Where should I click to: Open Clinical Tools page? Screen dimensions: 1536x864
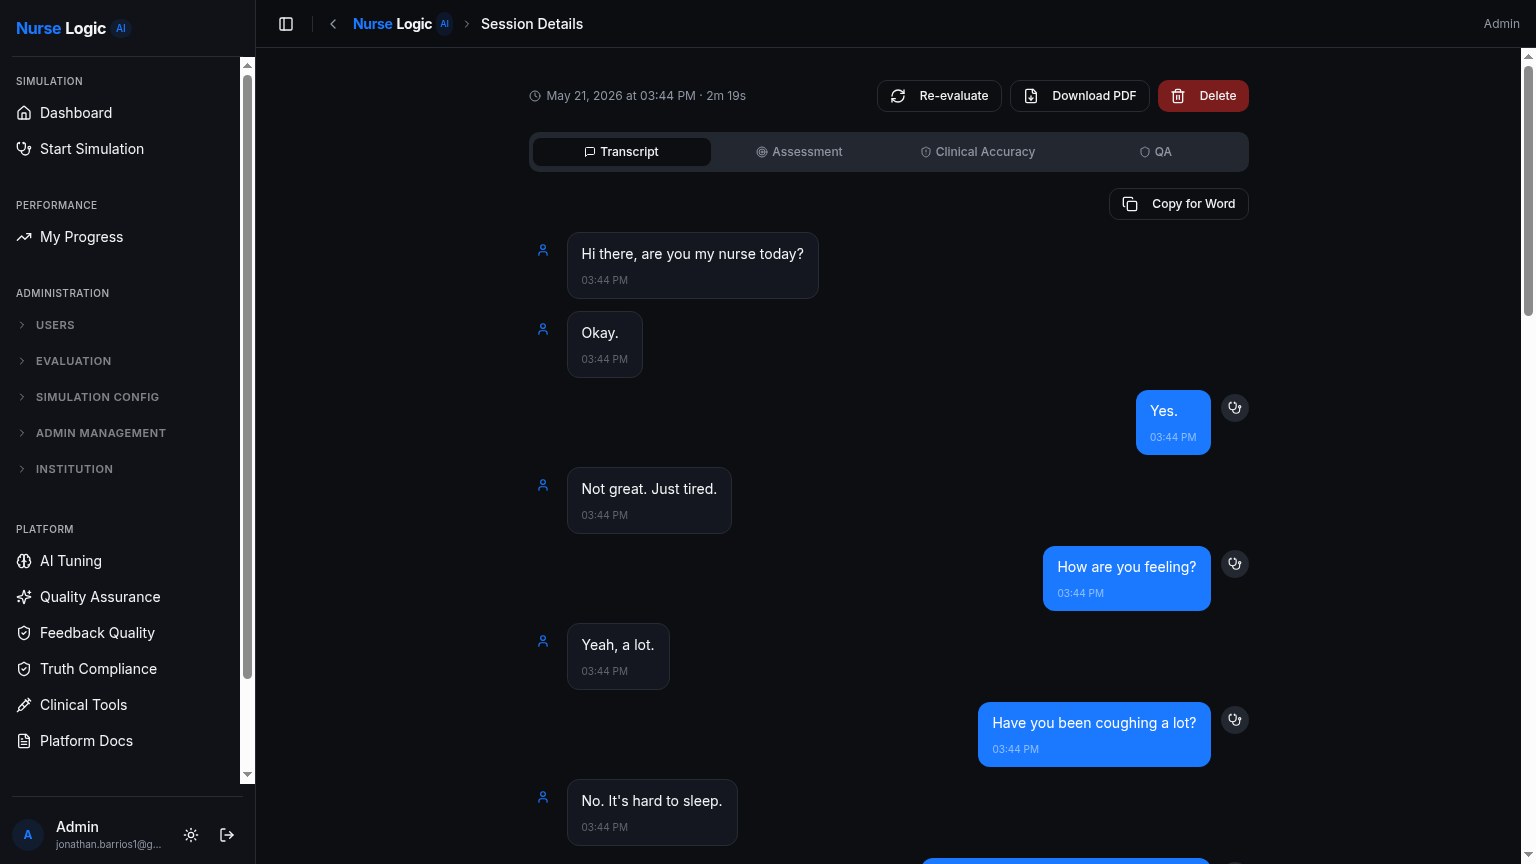[x=120, y=705]
